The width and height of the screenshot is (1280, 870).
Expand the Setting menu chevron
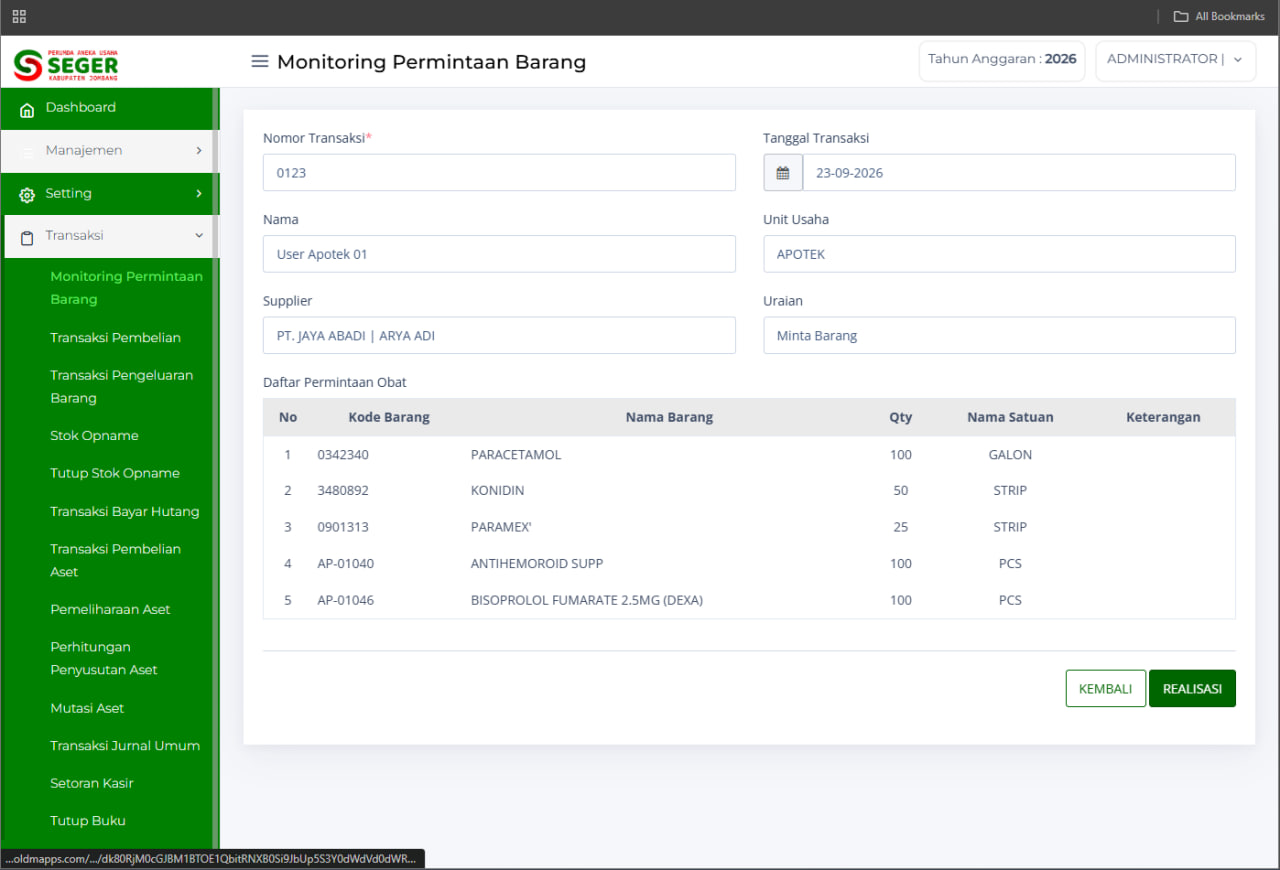tap(198, 193)
